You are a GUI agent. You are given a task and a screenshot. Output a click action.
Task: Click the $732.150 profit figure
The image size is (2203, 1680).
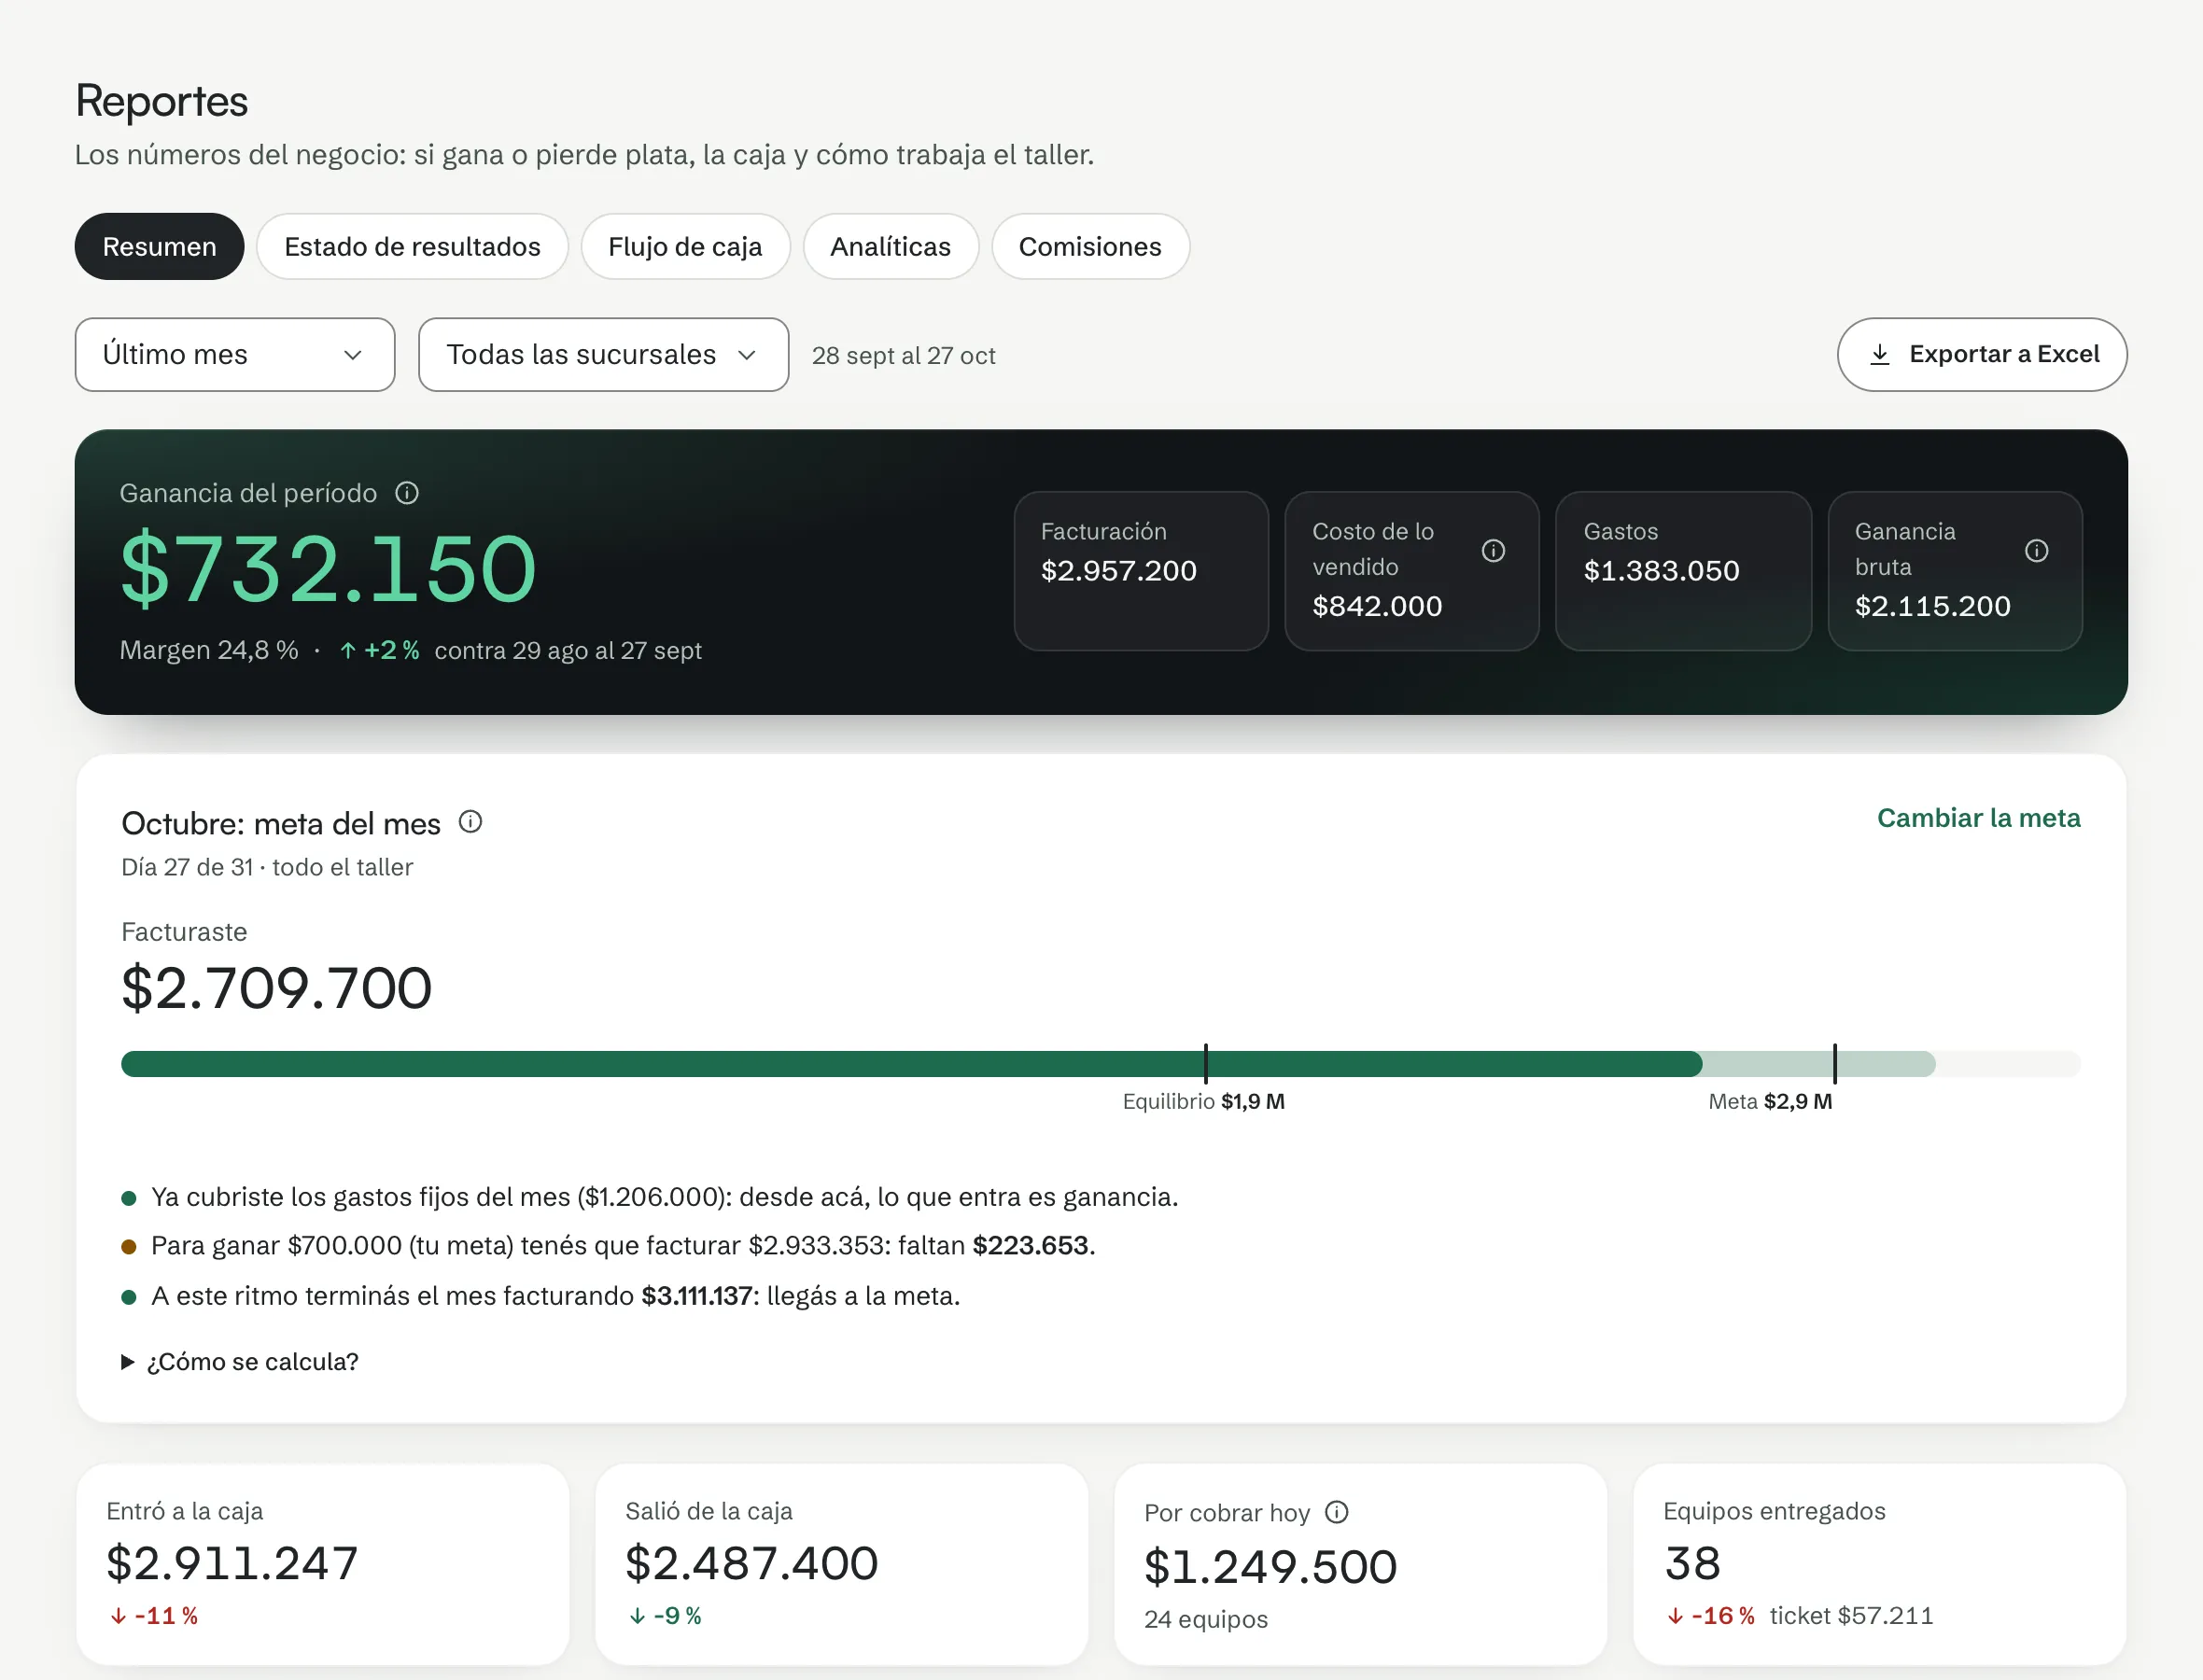328,570
